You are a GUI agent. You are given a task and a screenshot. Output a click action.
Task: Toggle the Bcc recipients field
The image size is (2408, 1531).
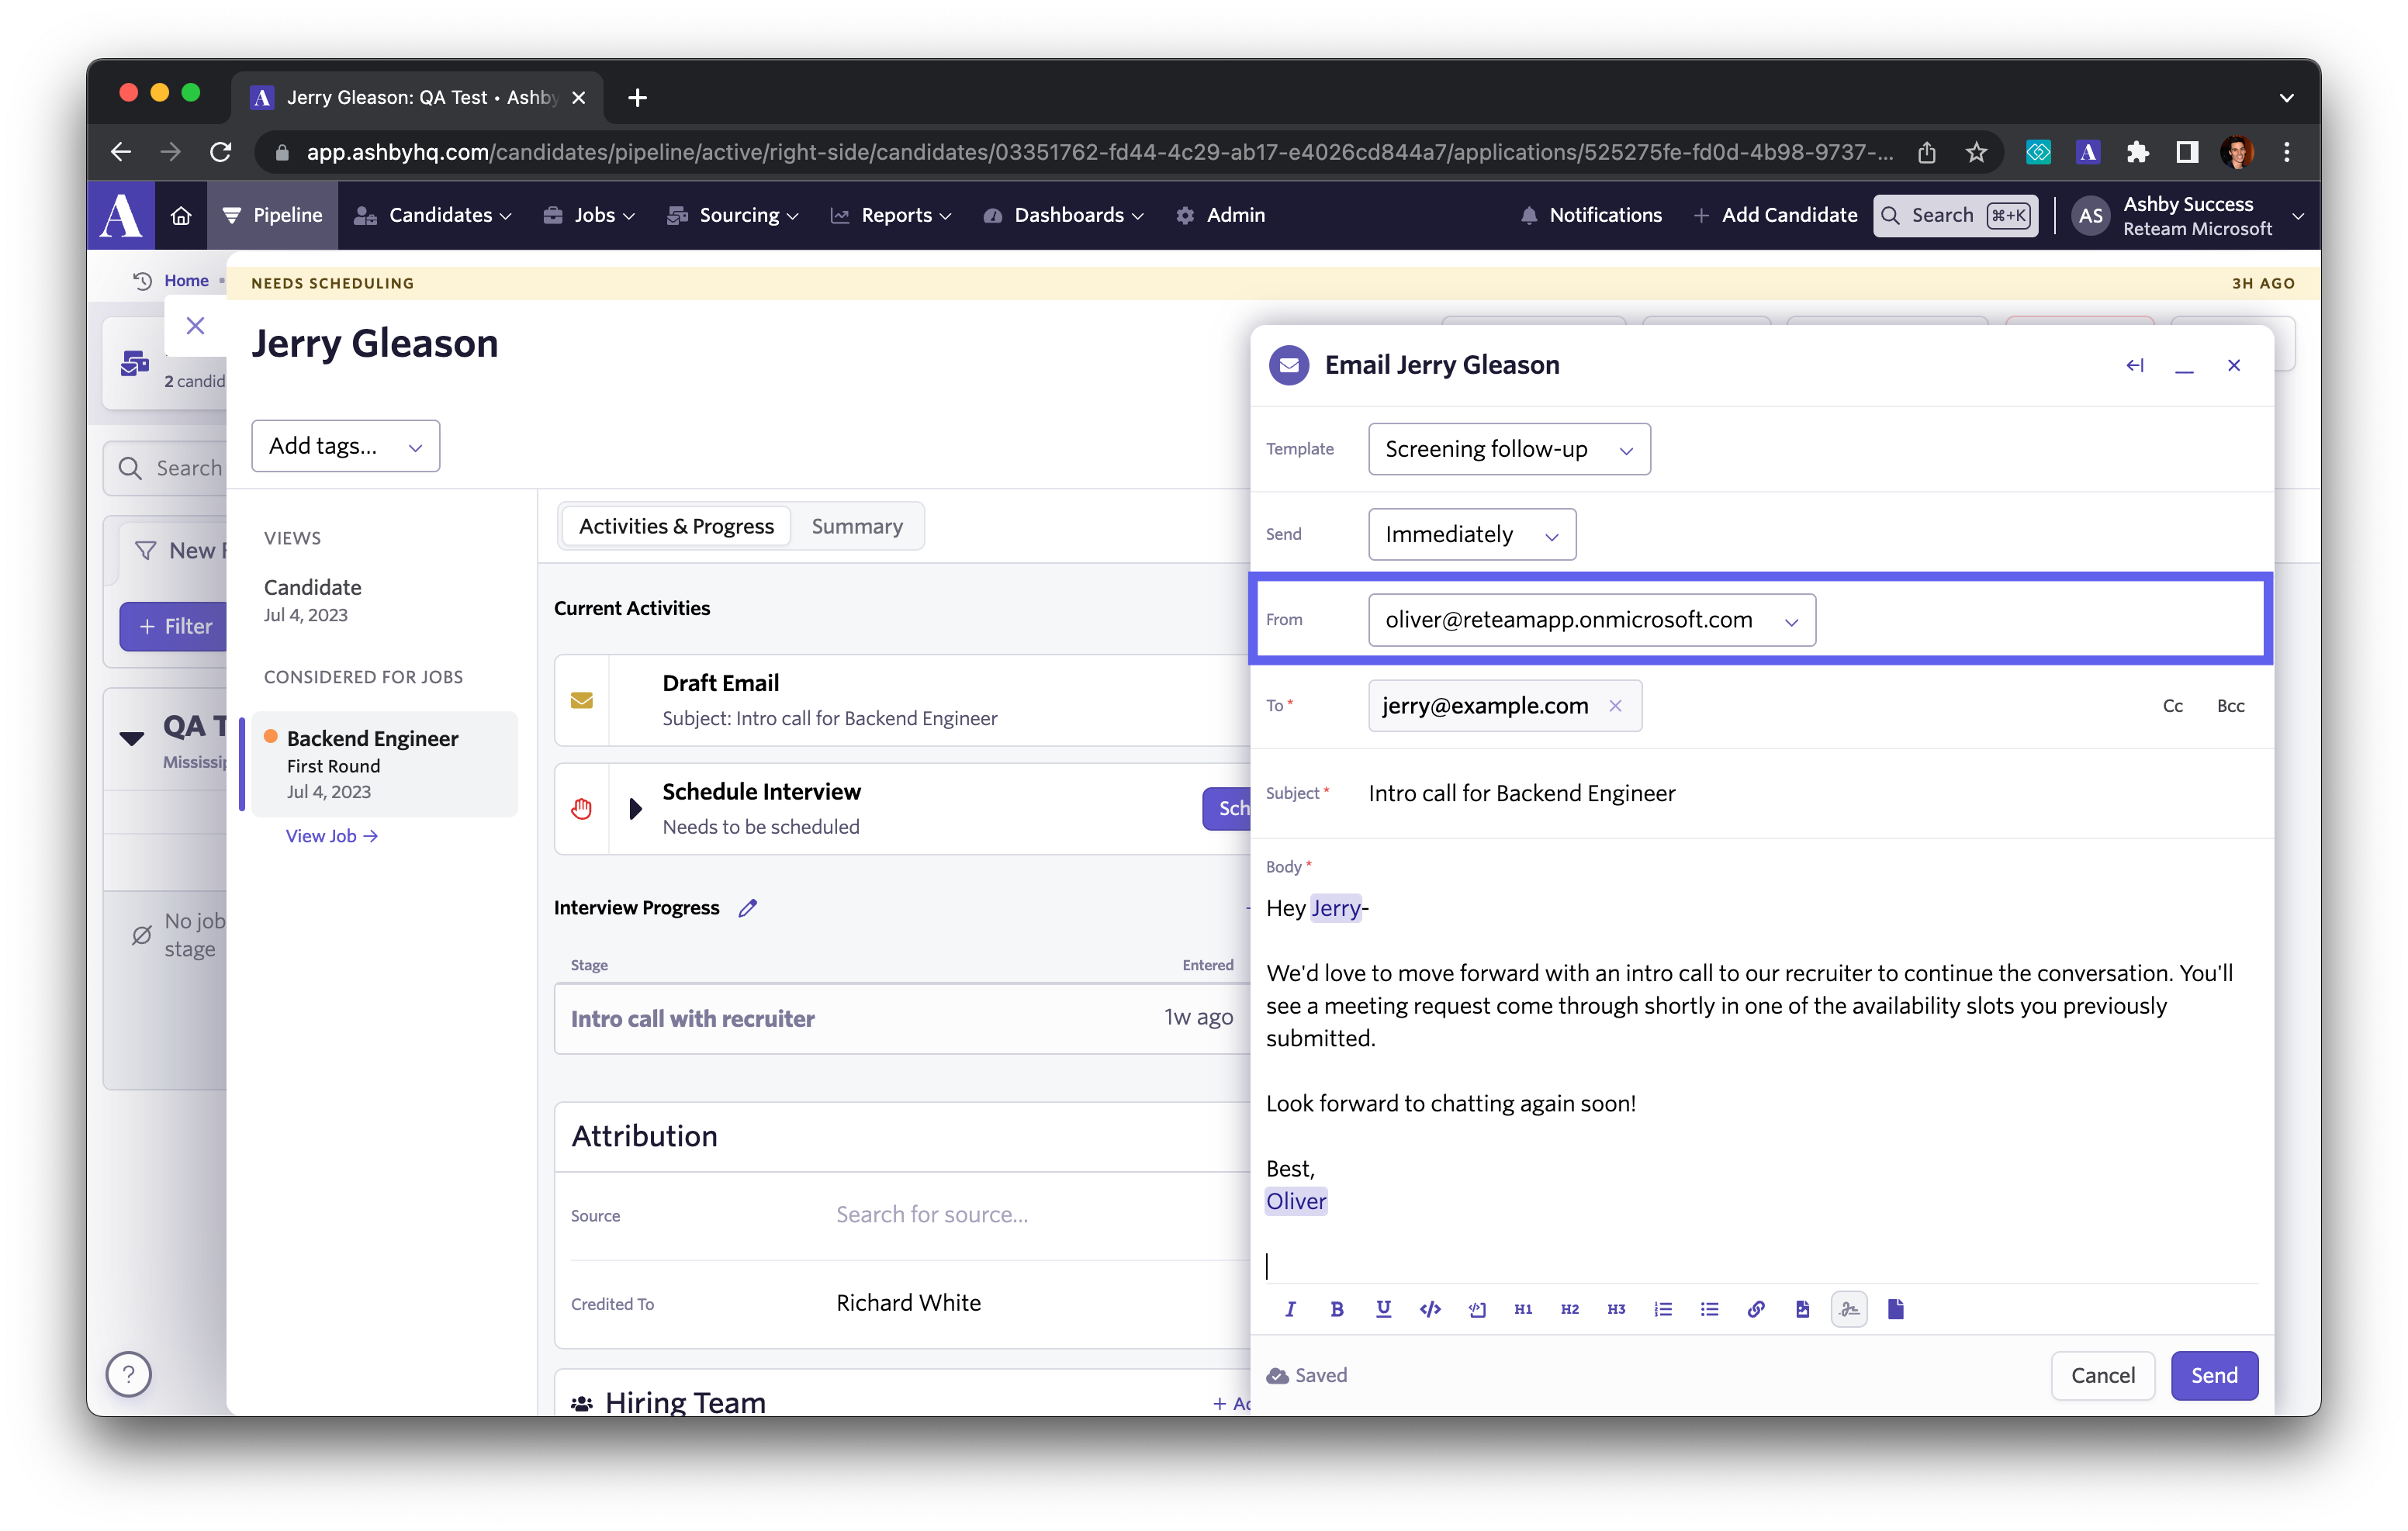(x=2230, y=705)
